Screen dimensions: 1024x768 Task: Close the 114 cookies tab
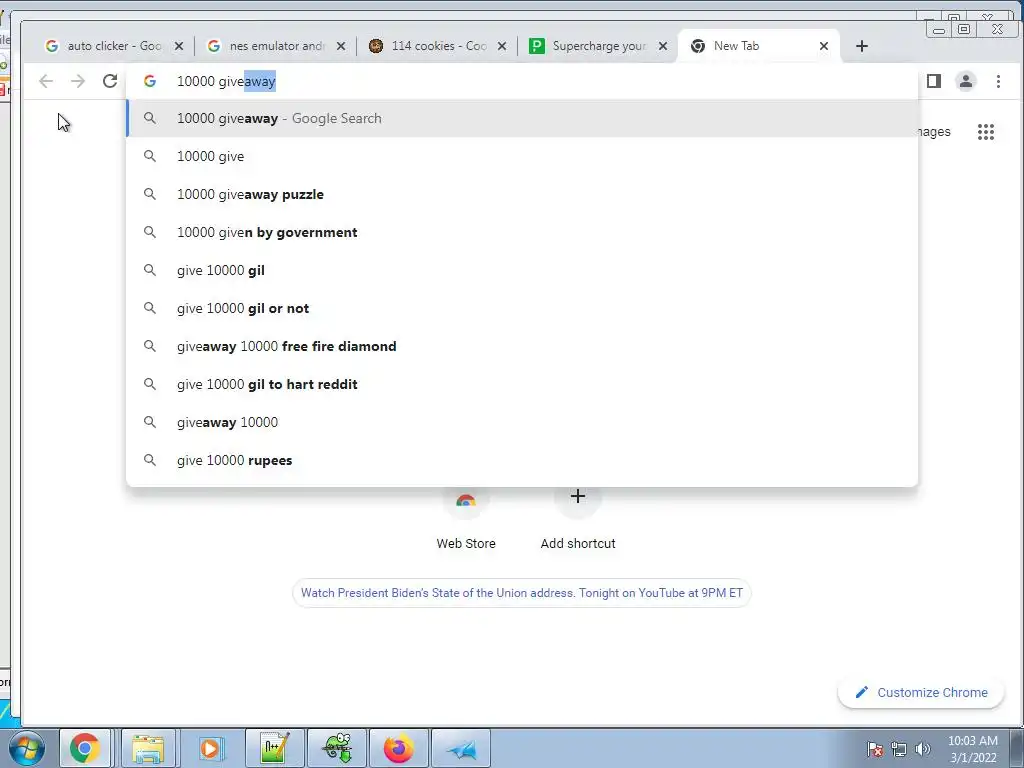[502, 46]
